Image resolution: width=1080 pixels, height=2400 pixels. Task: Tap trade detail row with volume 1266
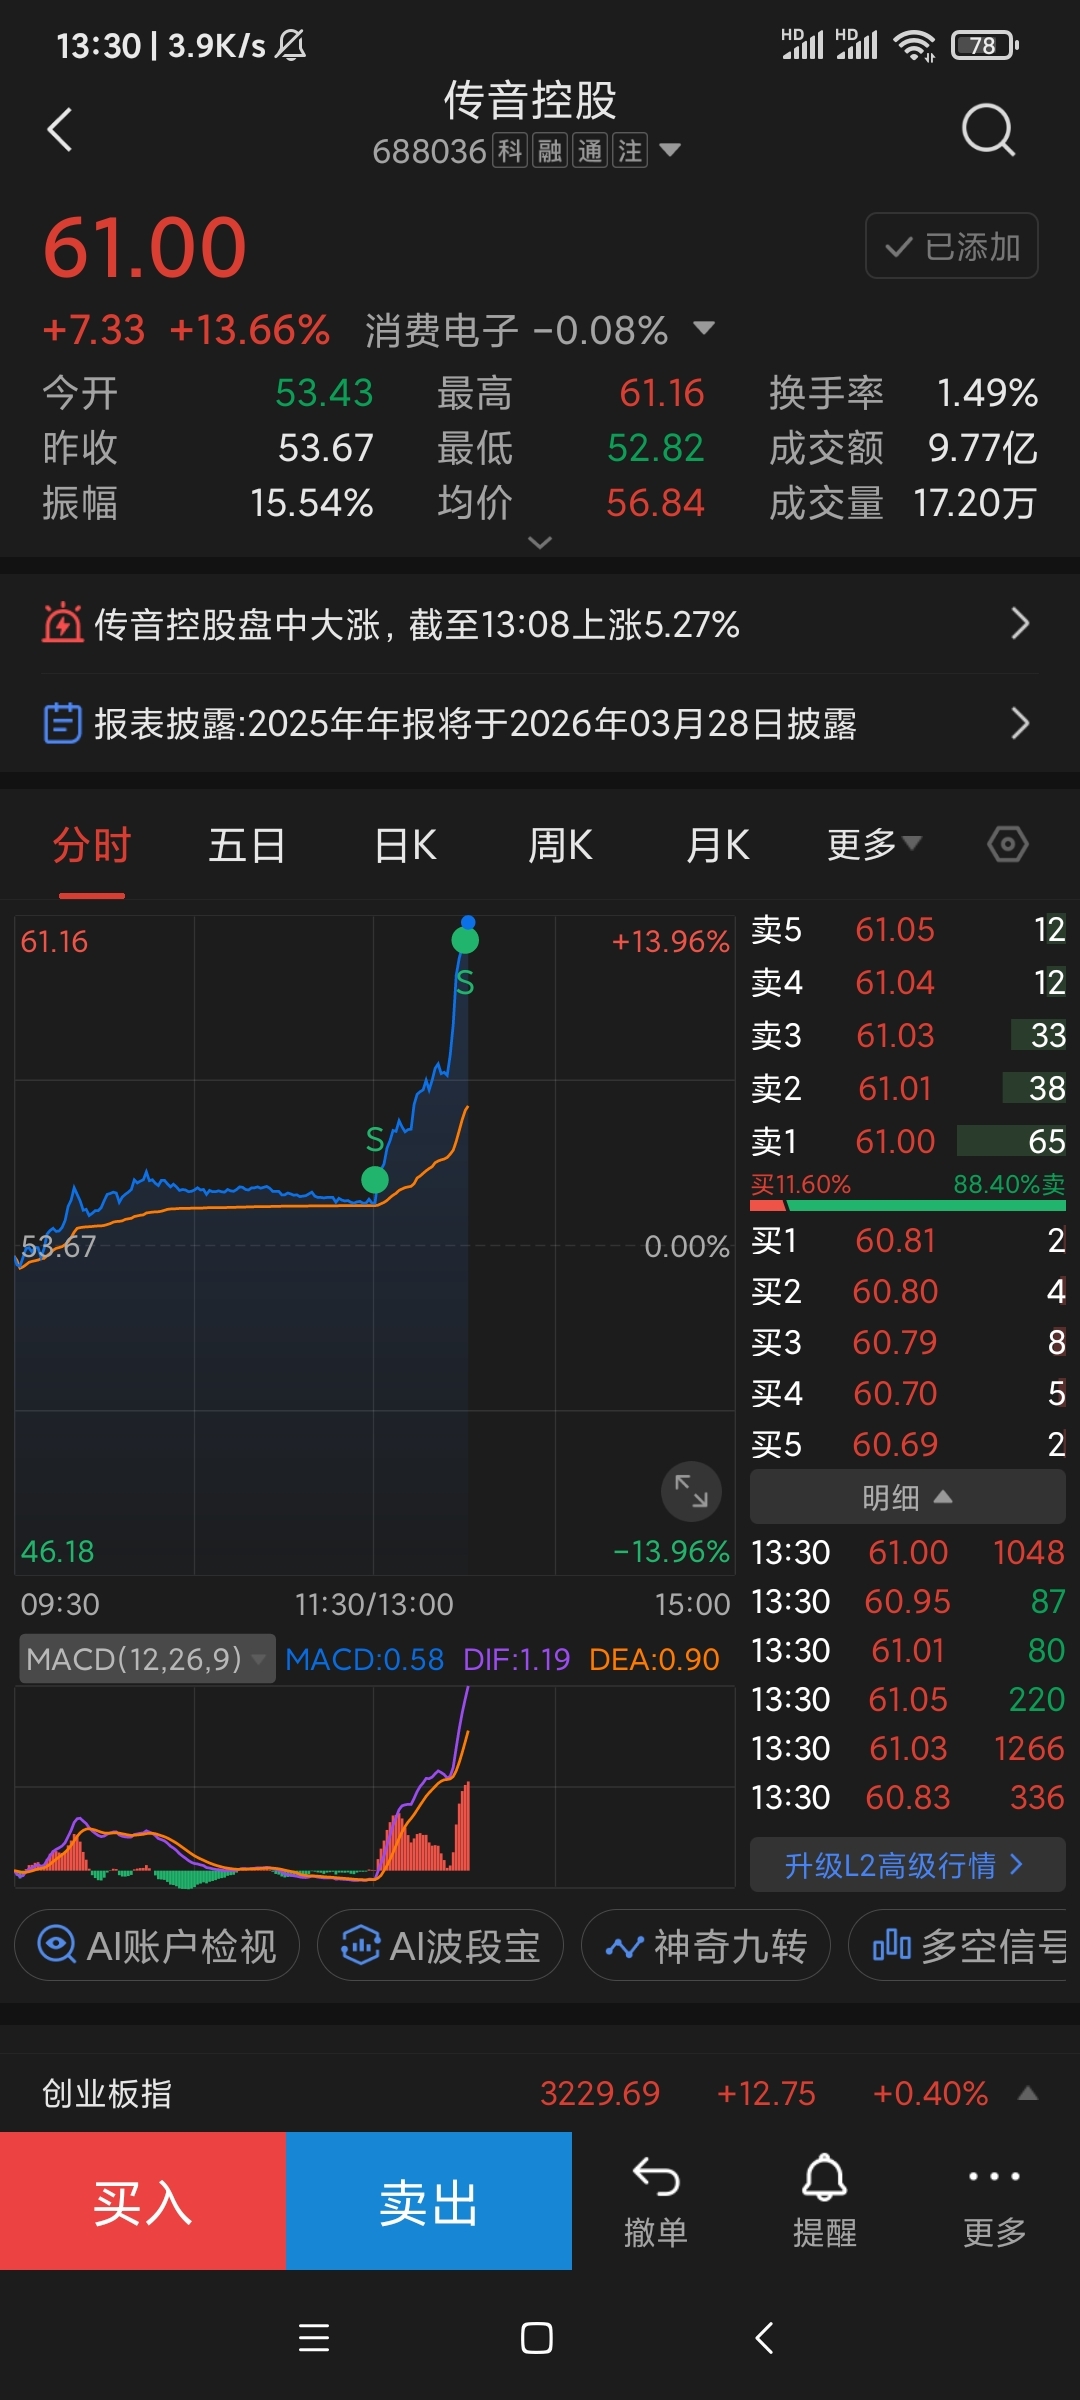point(908,1748)
